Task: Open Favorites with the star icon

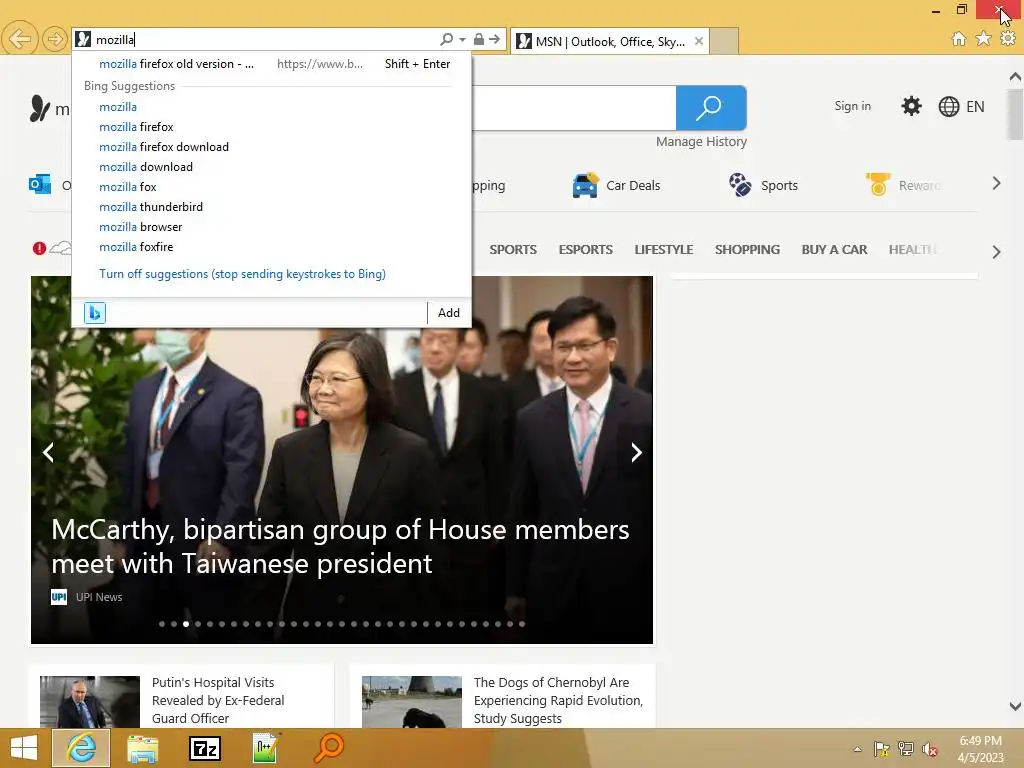Action: tap(983, 39)
